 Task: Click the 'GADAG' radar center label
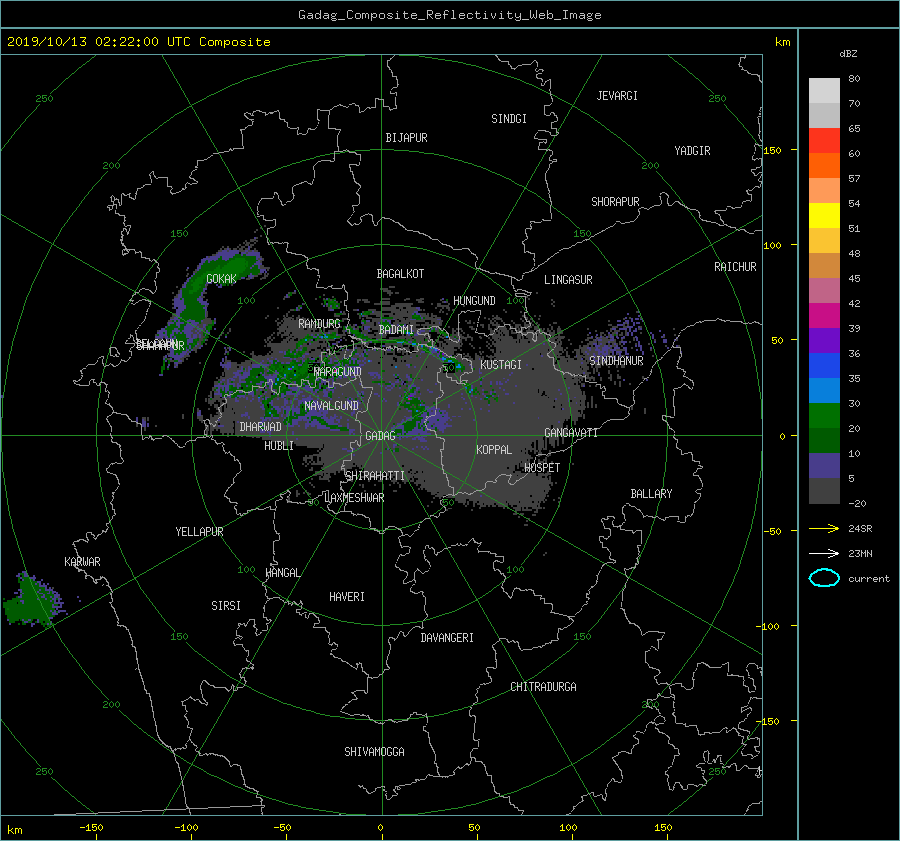380,436
